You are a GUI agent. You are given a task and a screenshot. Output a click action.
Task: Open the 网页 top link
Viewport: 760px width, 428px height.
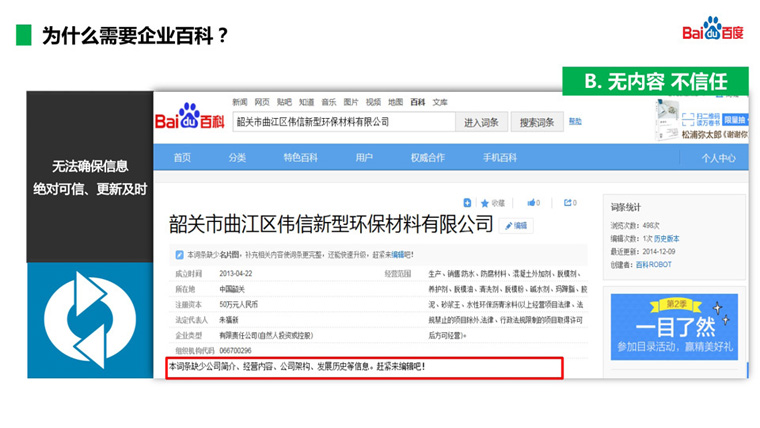(x=262, y=102)
